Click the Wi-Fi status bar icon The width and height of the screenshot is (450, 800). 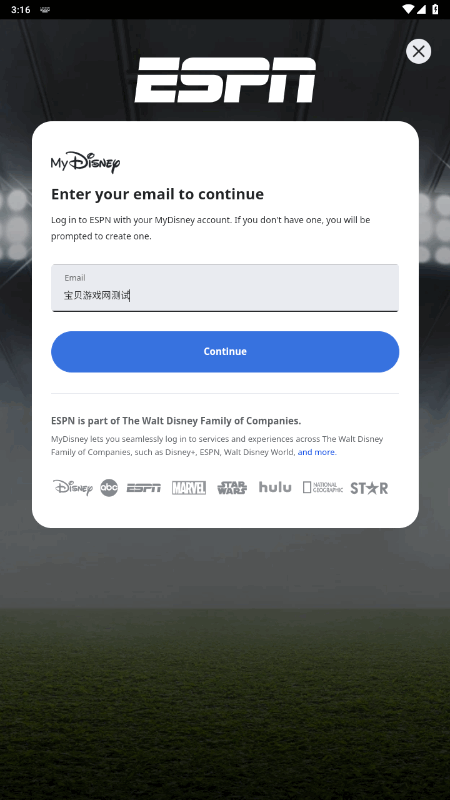(408, 9)
